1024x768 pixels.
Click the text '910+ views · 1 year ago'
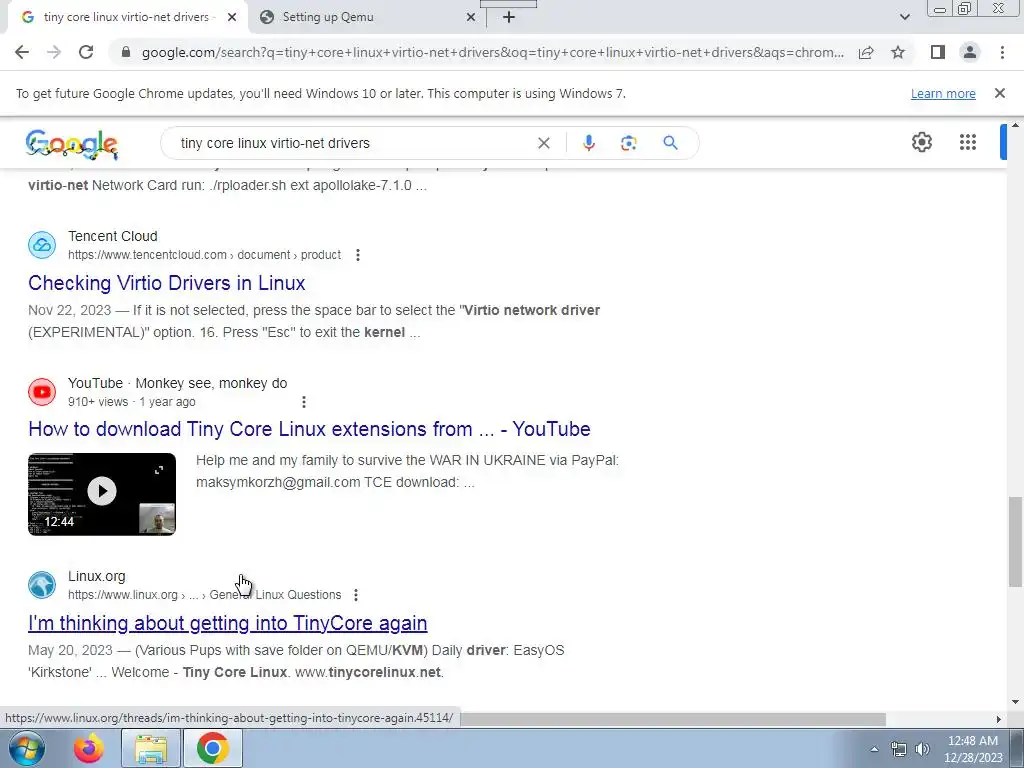(131, 402)
